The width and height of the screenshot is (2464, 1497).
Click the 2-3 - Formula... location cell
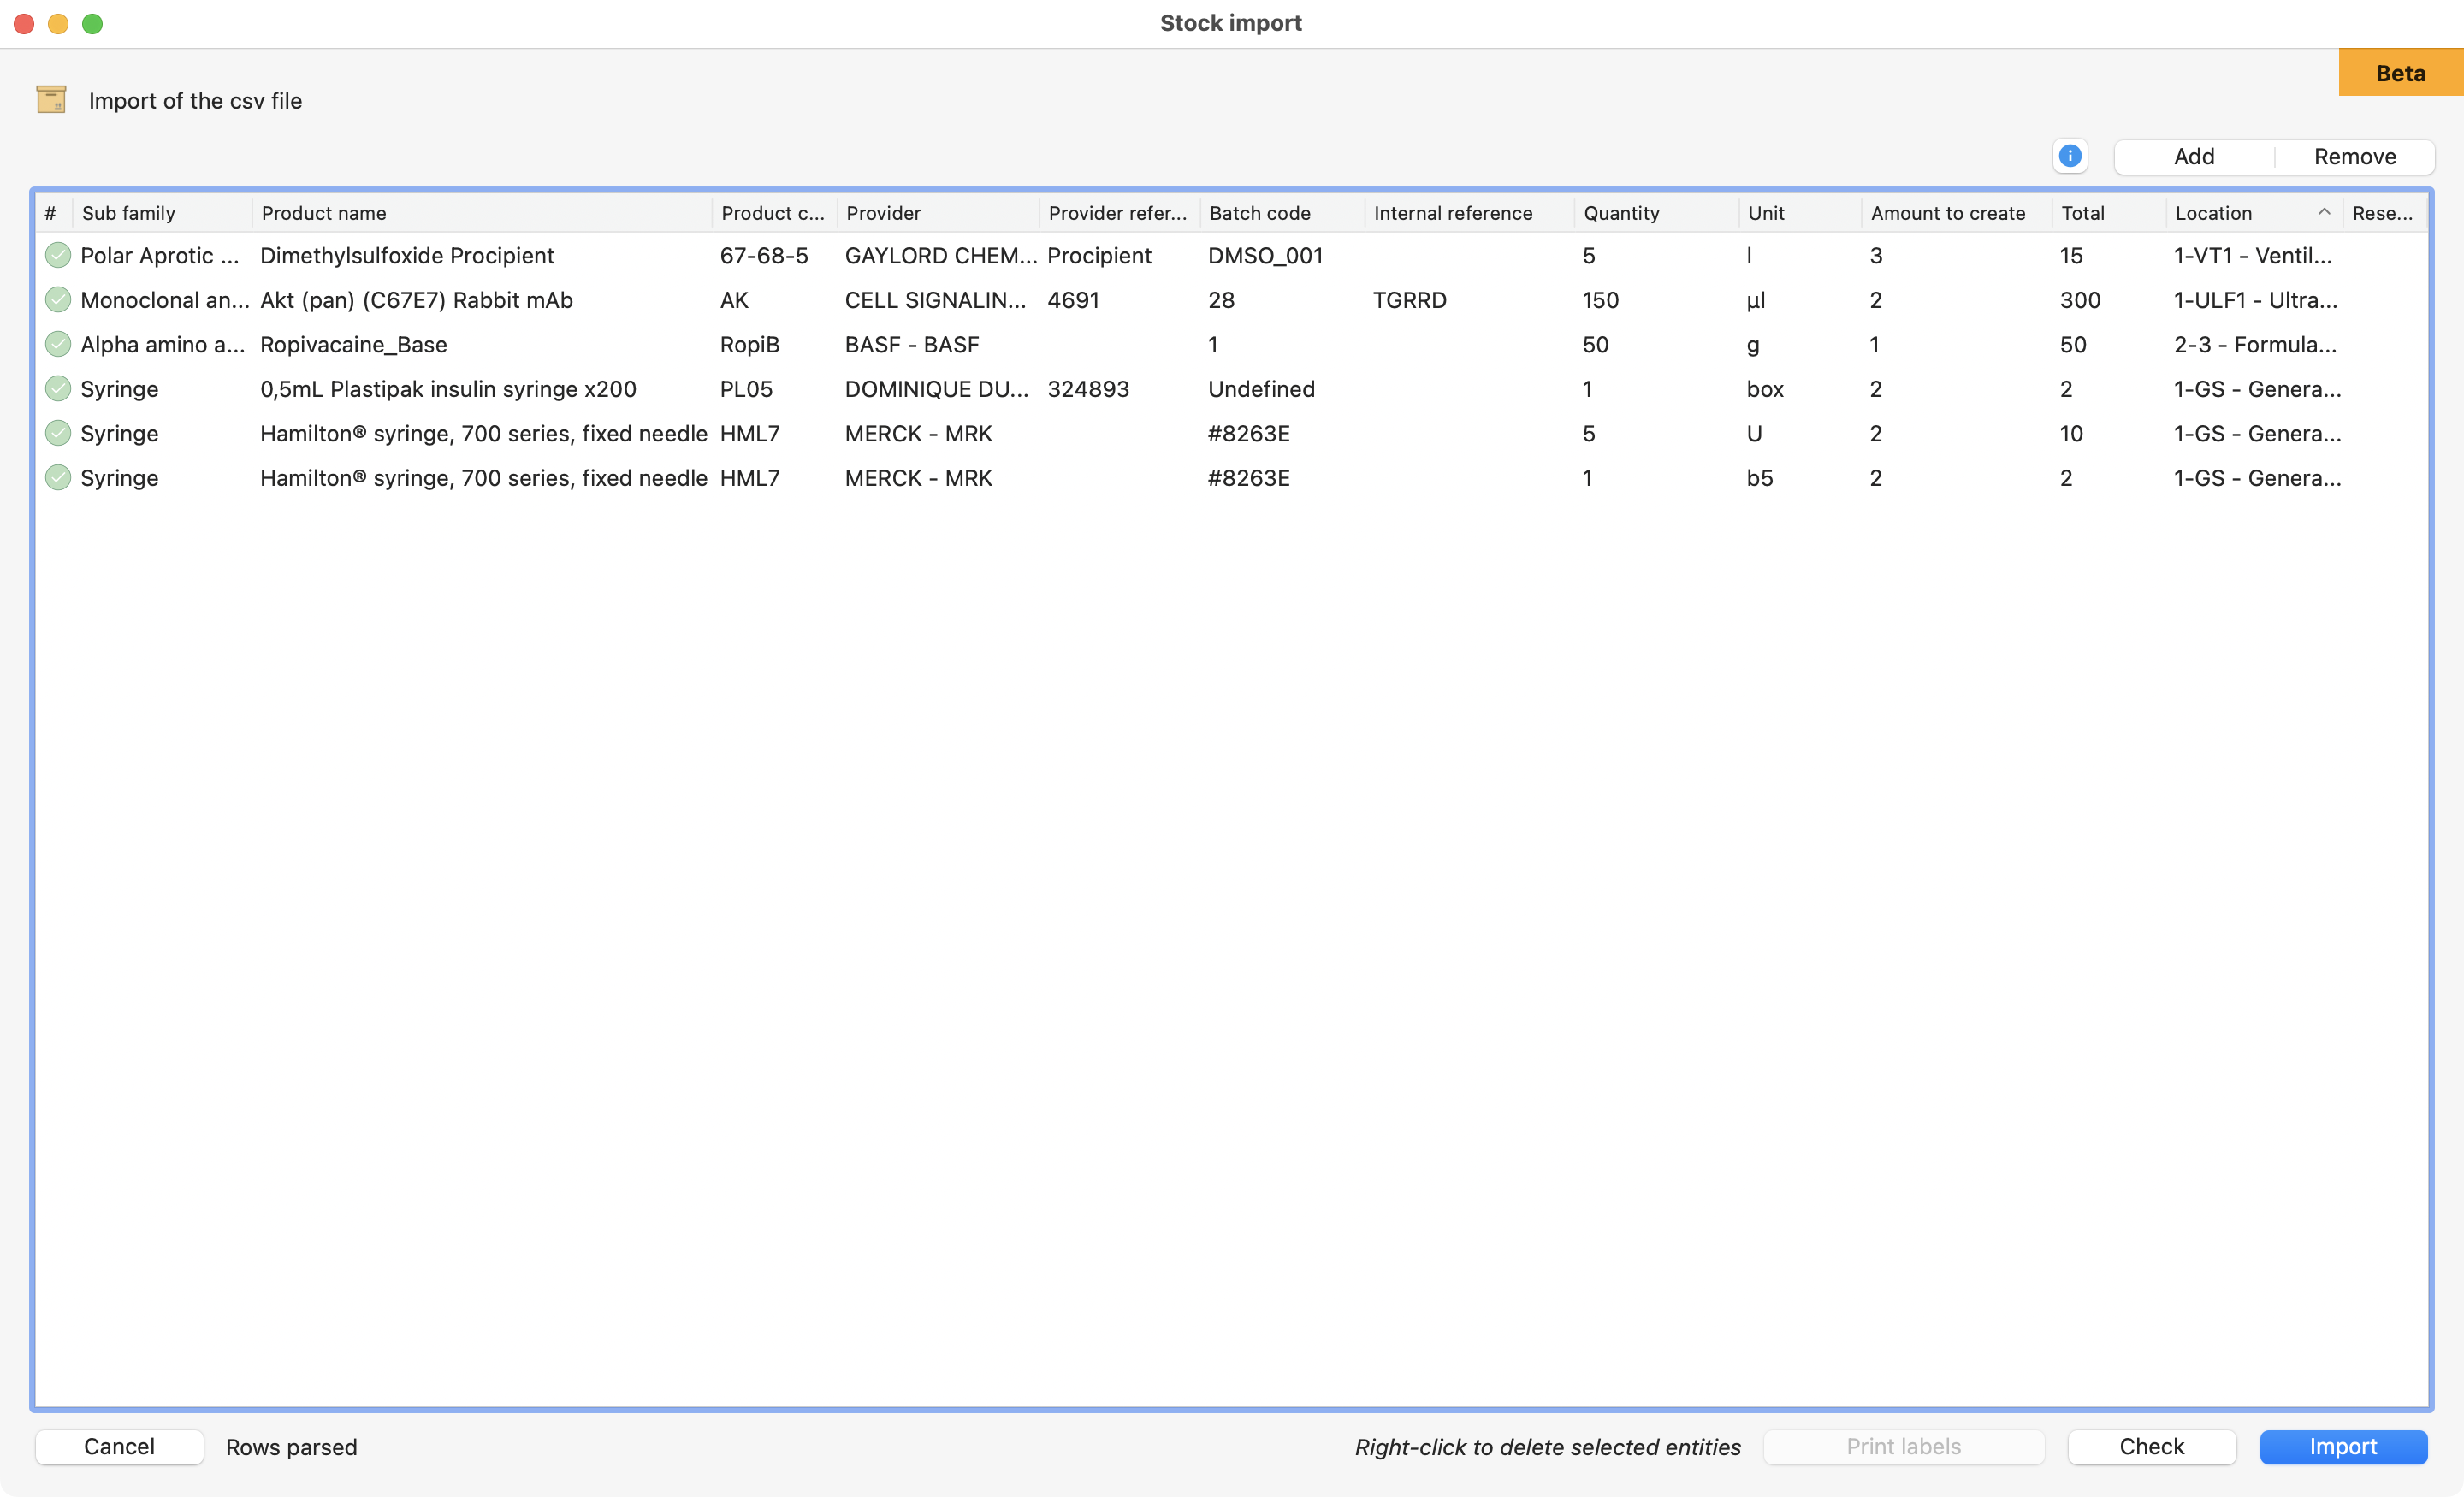coord(2255,345)
